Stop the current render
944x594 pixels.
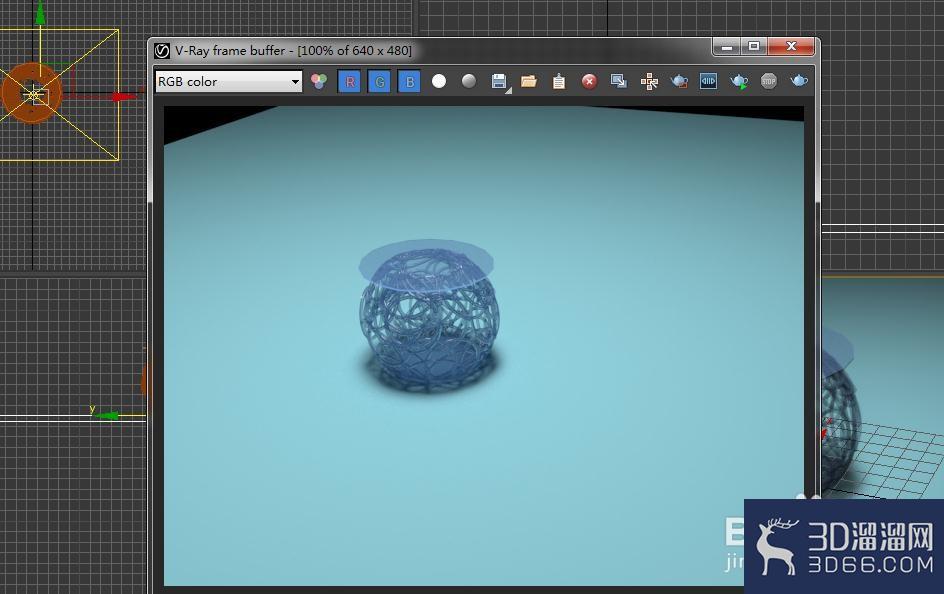pyautogui.click(x=768, y=81)
